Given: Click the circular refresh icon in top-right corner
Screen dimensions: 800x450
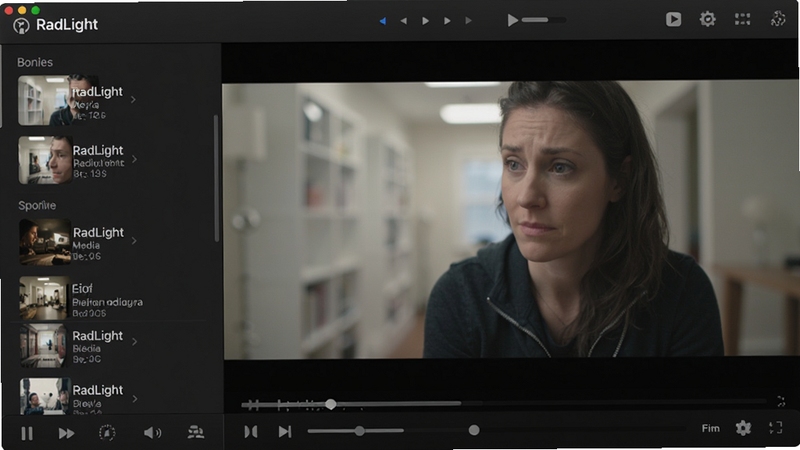Looking at the screenshot, I should [x=778, y=19].
